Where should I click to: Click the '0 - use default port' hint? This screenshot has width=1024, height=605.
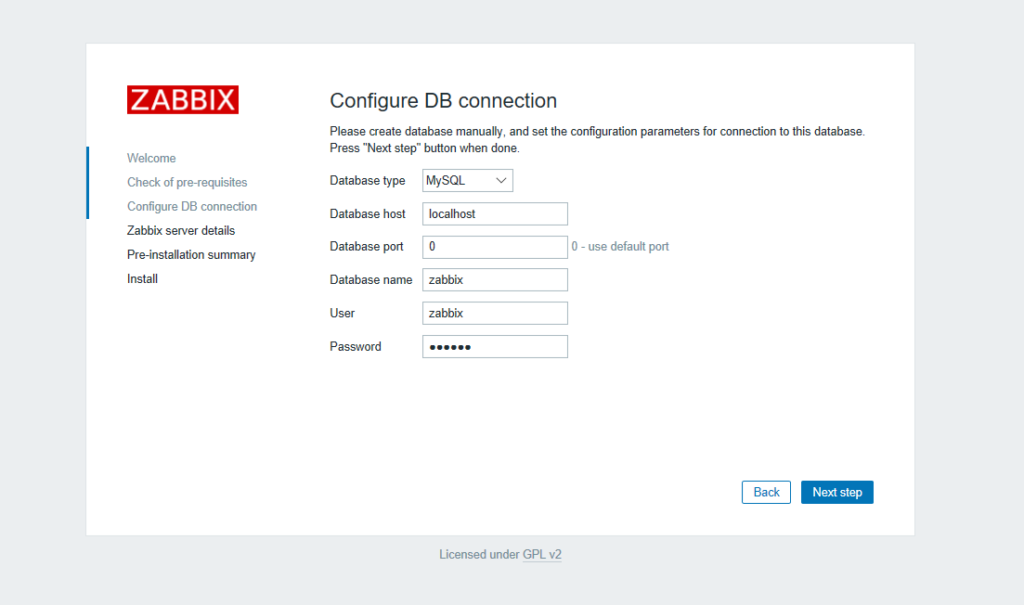click(620, 246)
